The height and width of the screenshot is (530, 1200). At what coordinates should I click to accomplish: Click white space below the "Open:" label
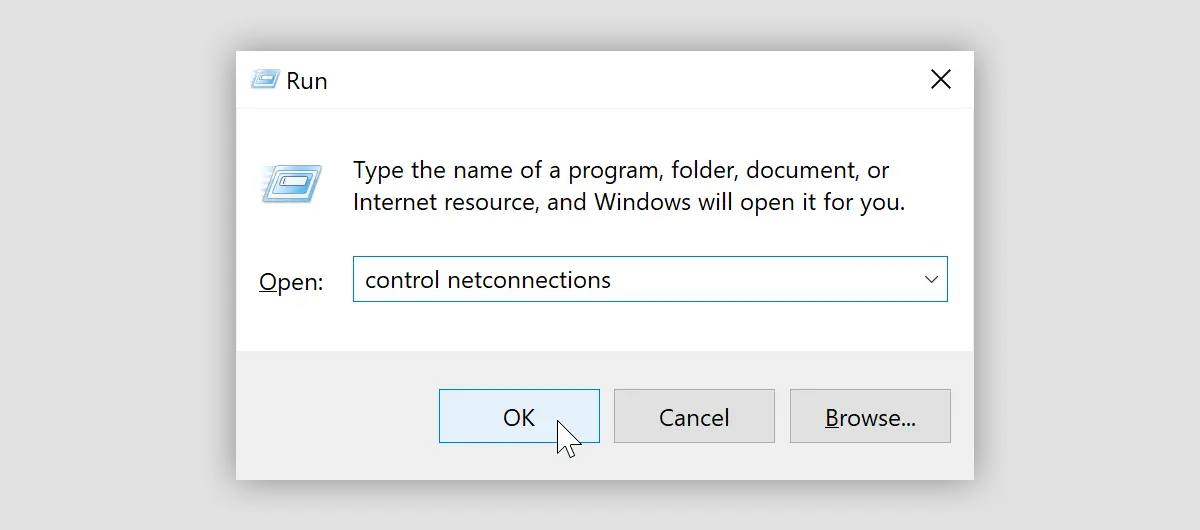pos(291,325)
